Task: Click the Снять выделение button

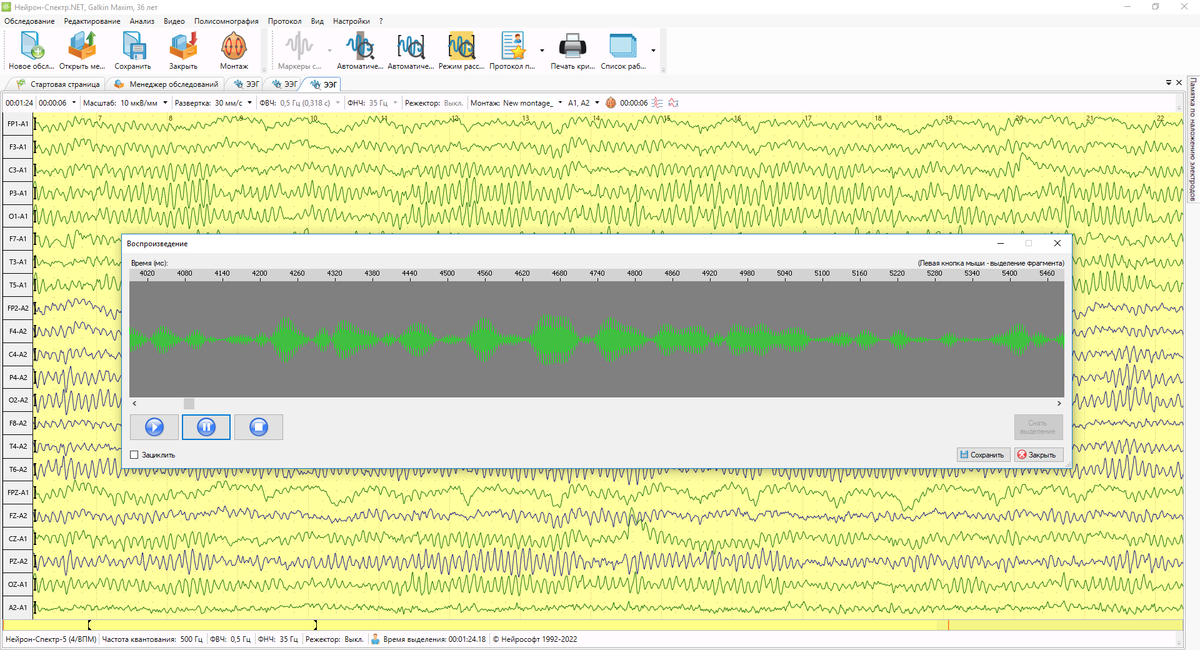Action: (1039, 427)
